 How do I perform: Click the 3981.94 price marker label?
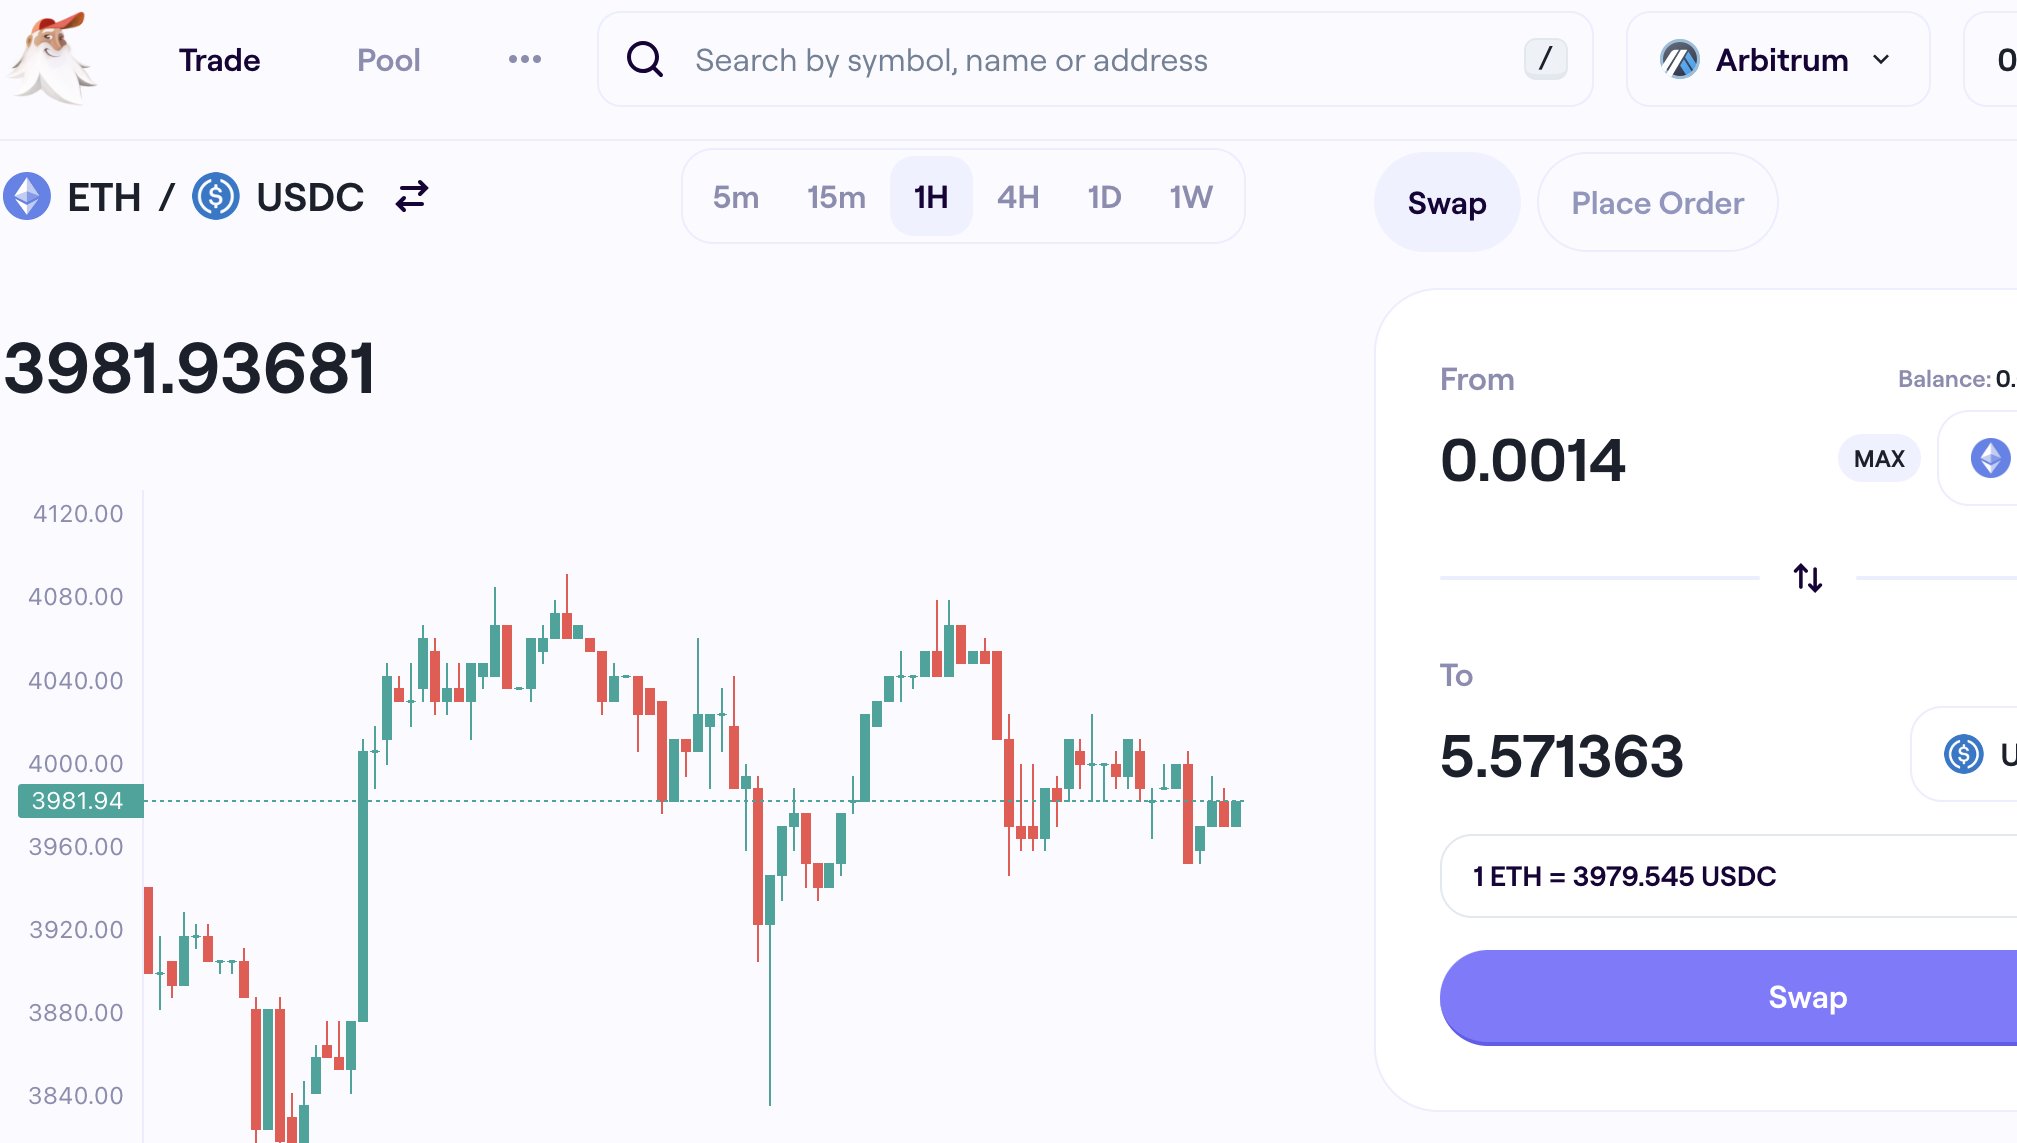click(80, 801)
